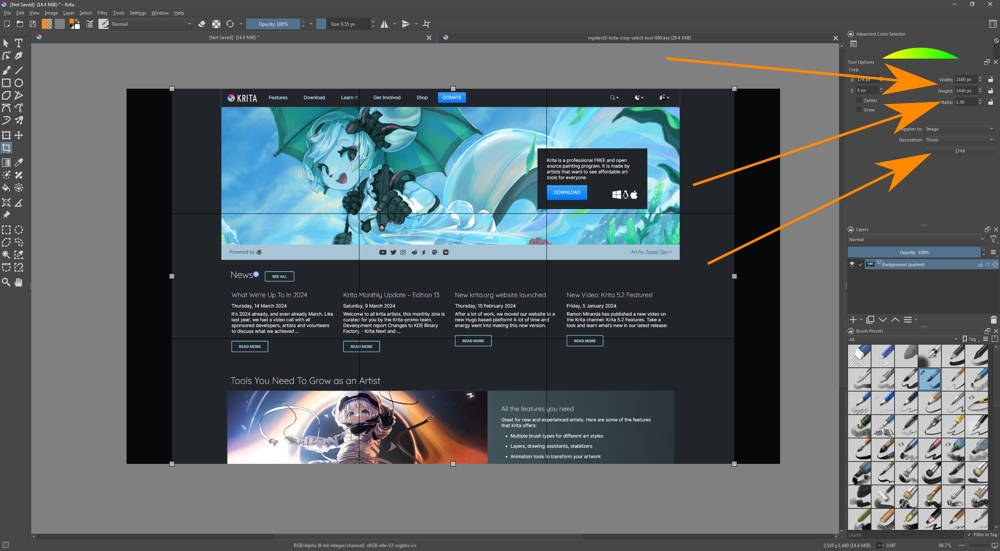Select the Multibrush tool
The height and width of the screenshot is (551, 1000).
click(18, 121)
